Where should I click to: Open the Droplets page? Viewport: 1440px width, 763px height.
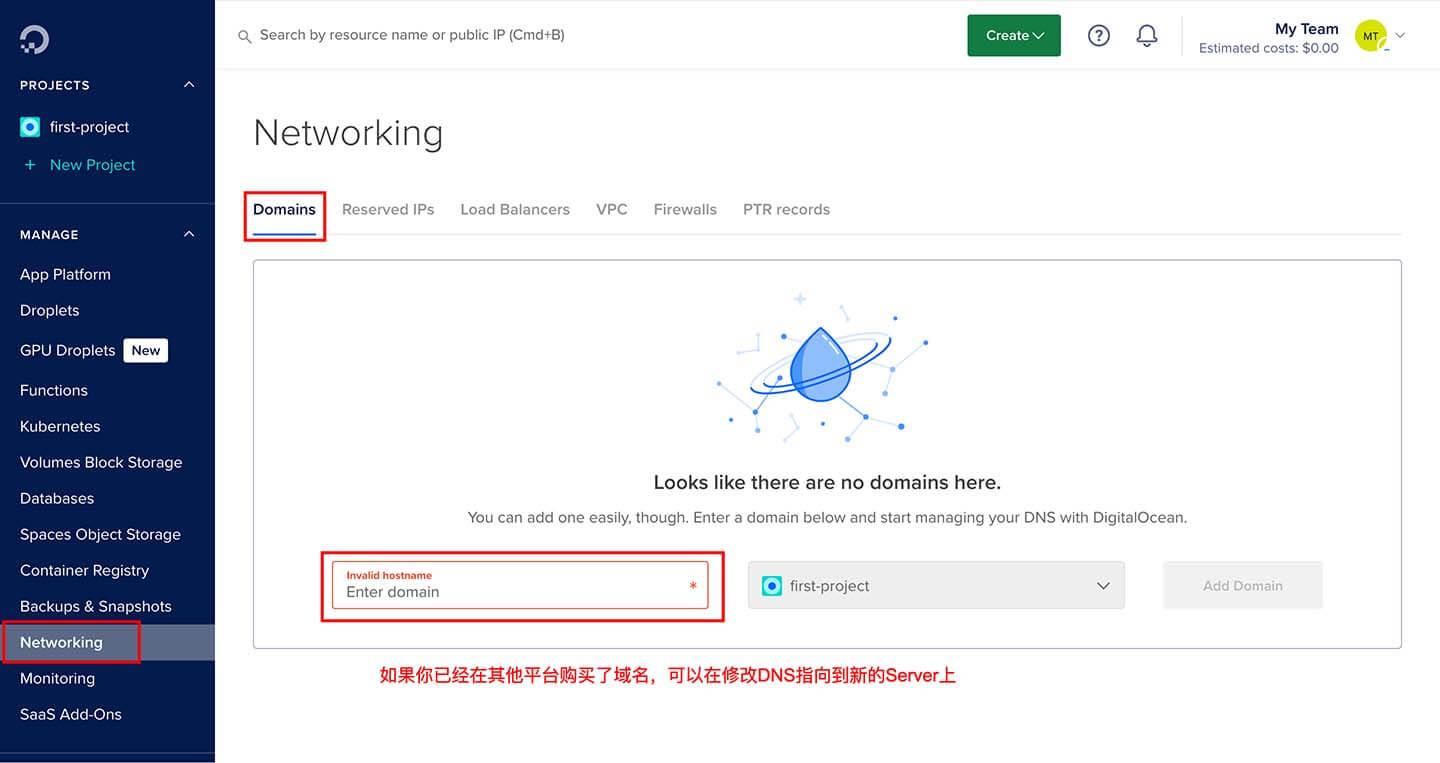pos(49,310)
